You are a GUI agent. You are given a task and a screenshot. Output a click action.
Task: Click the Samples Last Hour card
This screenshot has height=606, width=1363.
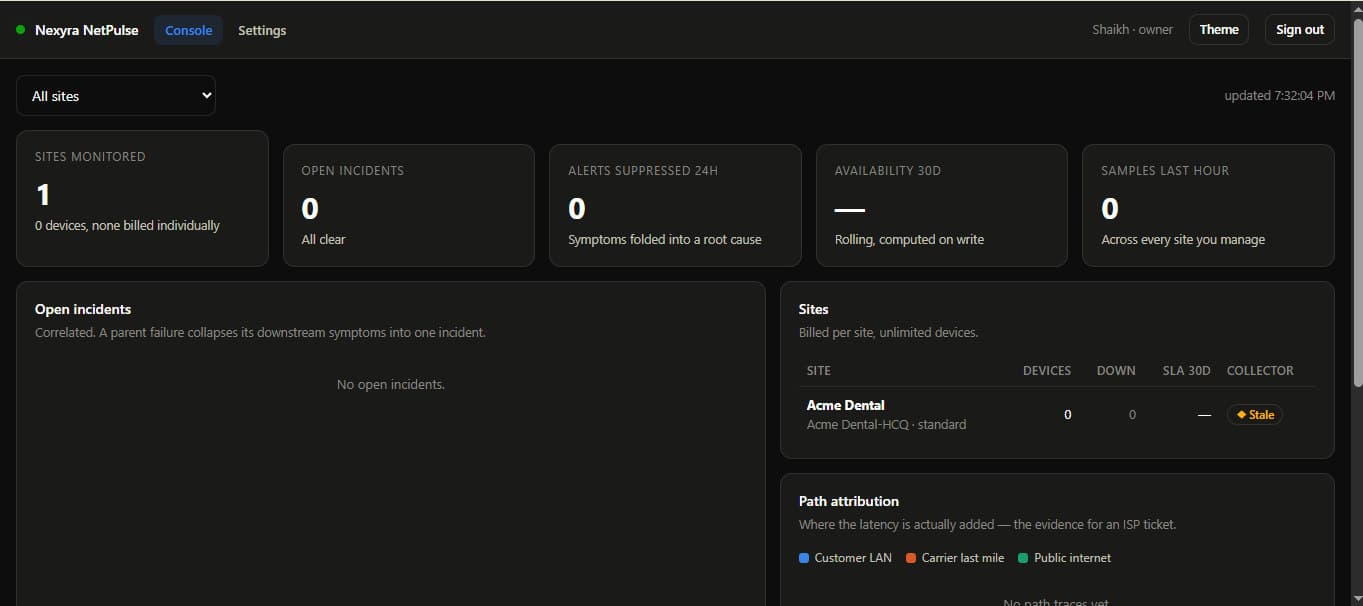(1208, 205)
